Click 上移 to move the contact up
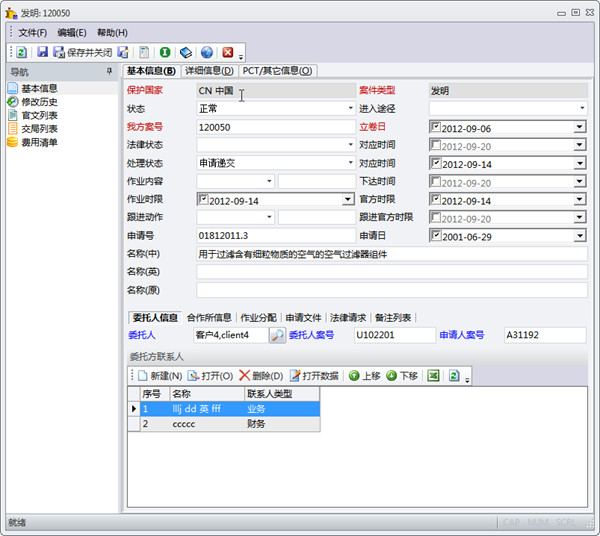This screenshot has height=536, width=600. (365, 376)
